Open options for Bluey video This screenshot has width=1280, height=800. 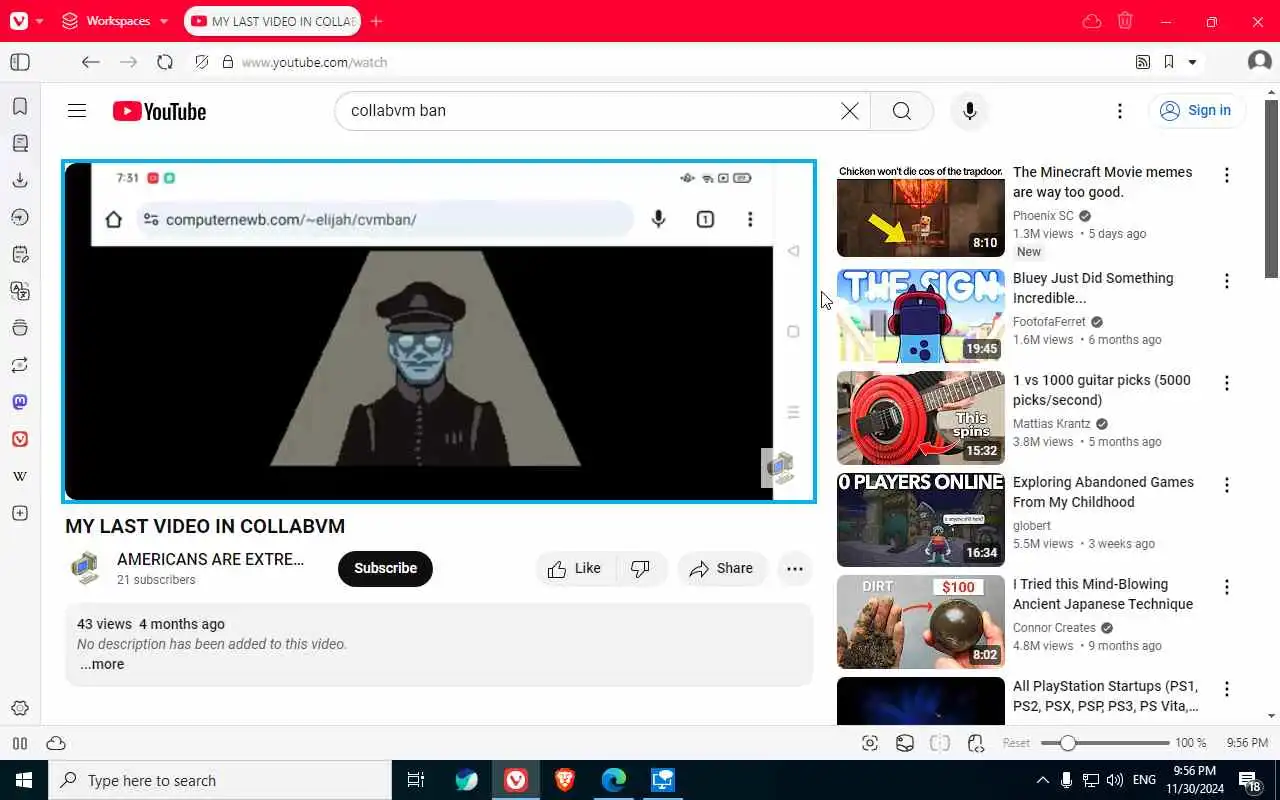pos(1227,281)
